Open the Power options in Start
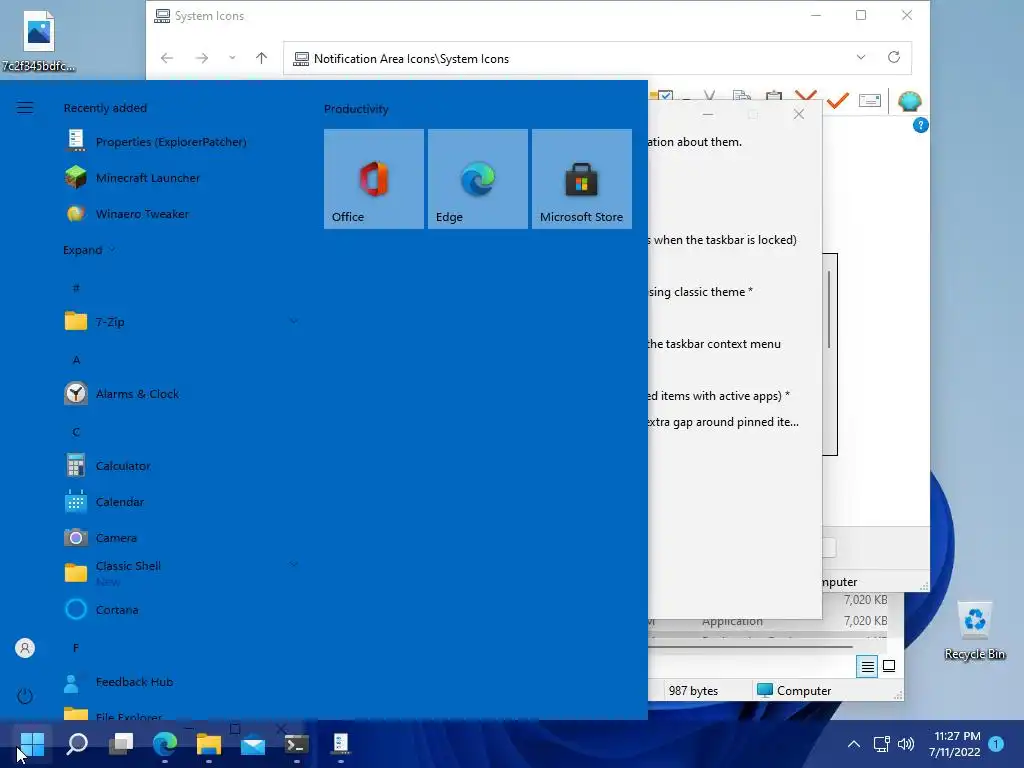1024x768 pixels. click(25, 696)
